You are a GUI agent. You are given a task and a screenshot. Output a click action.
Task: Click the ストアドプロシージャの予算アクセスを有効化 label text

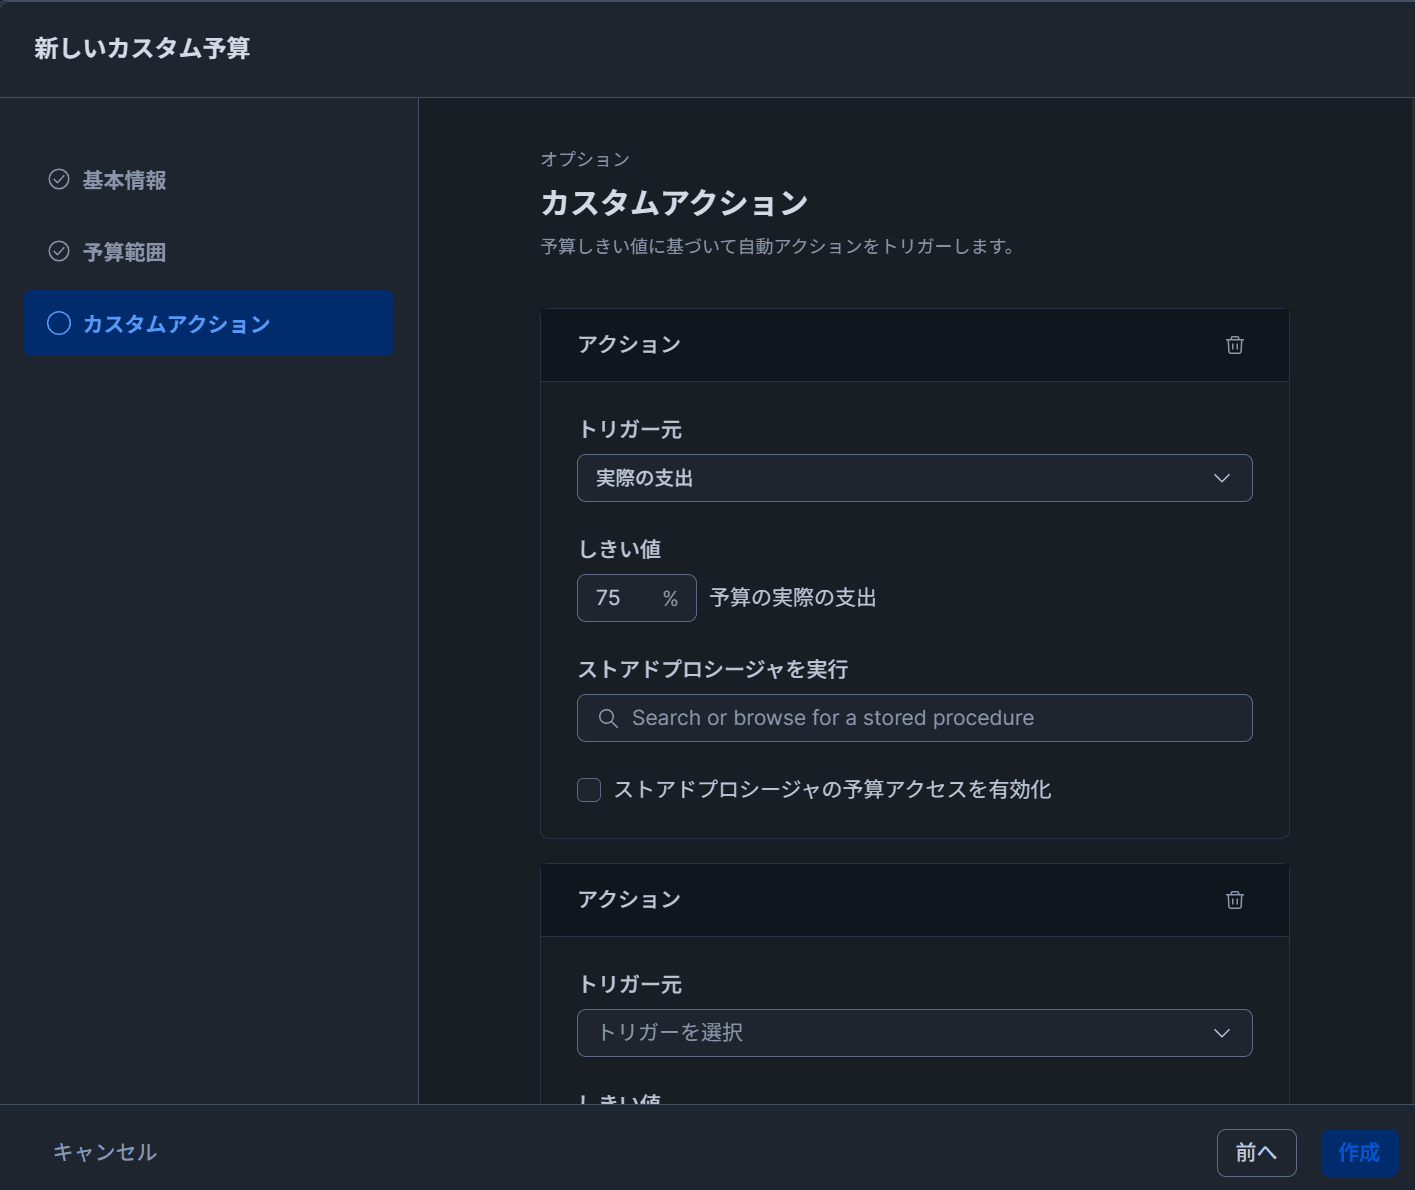click(x=832, y=790)
